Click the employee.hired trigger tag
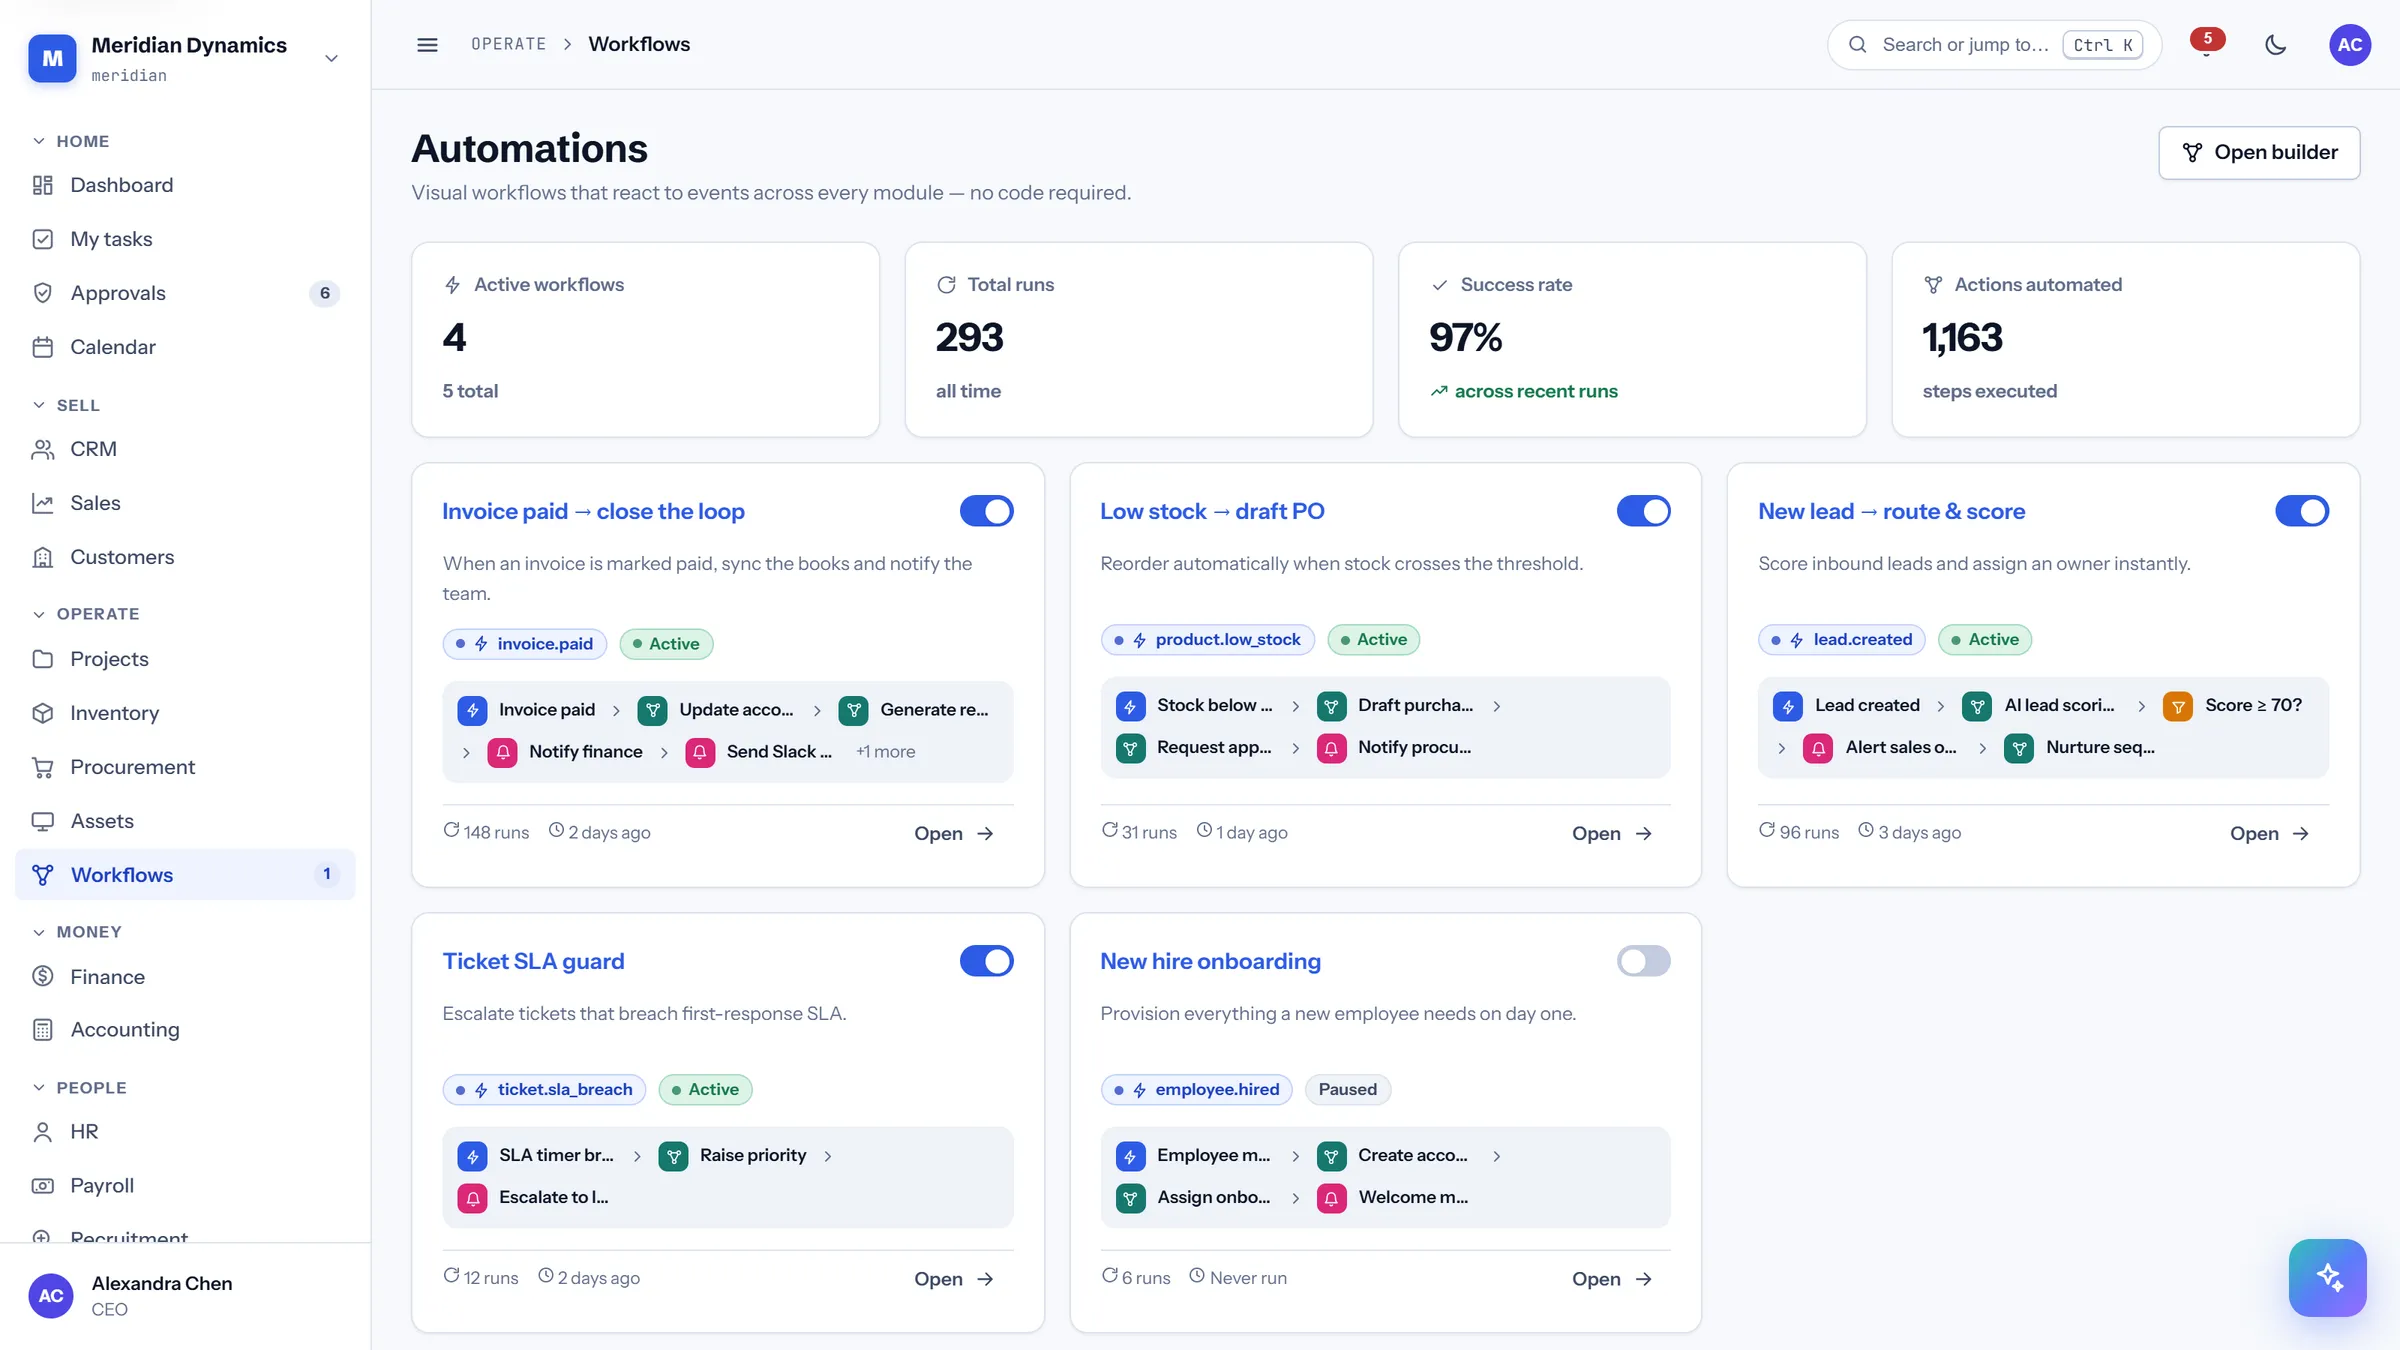The width and height of the screenshot is (2400, 1350). (x=1196, y=1090)
